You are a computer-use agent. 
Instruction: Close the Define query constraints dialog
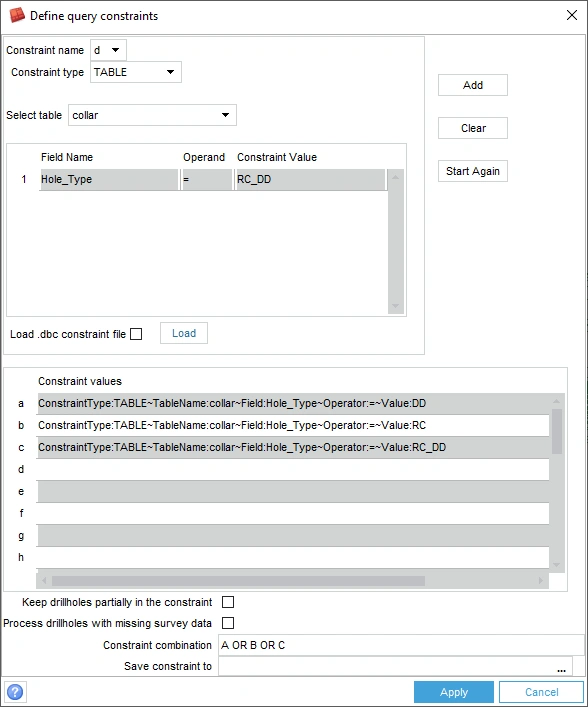[x=571, y=15]
